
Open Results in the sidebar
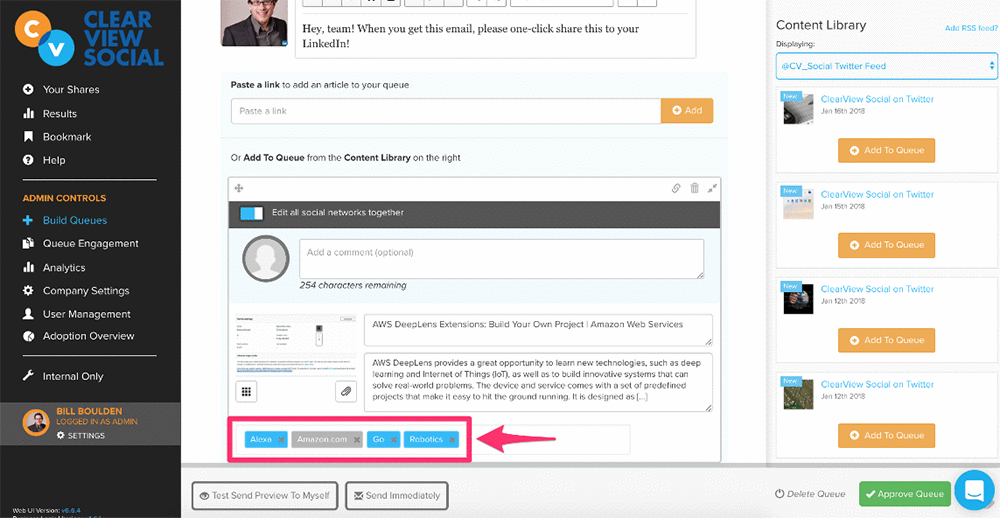coord(59,114)
